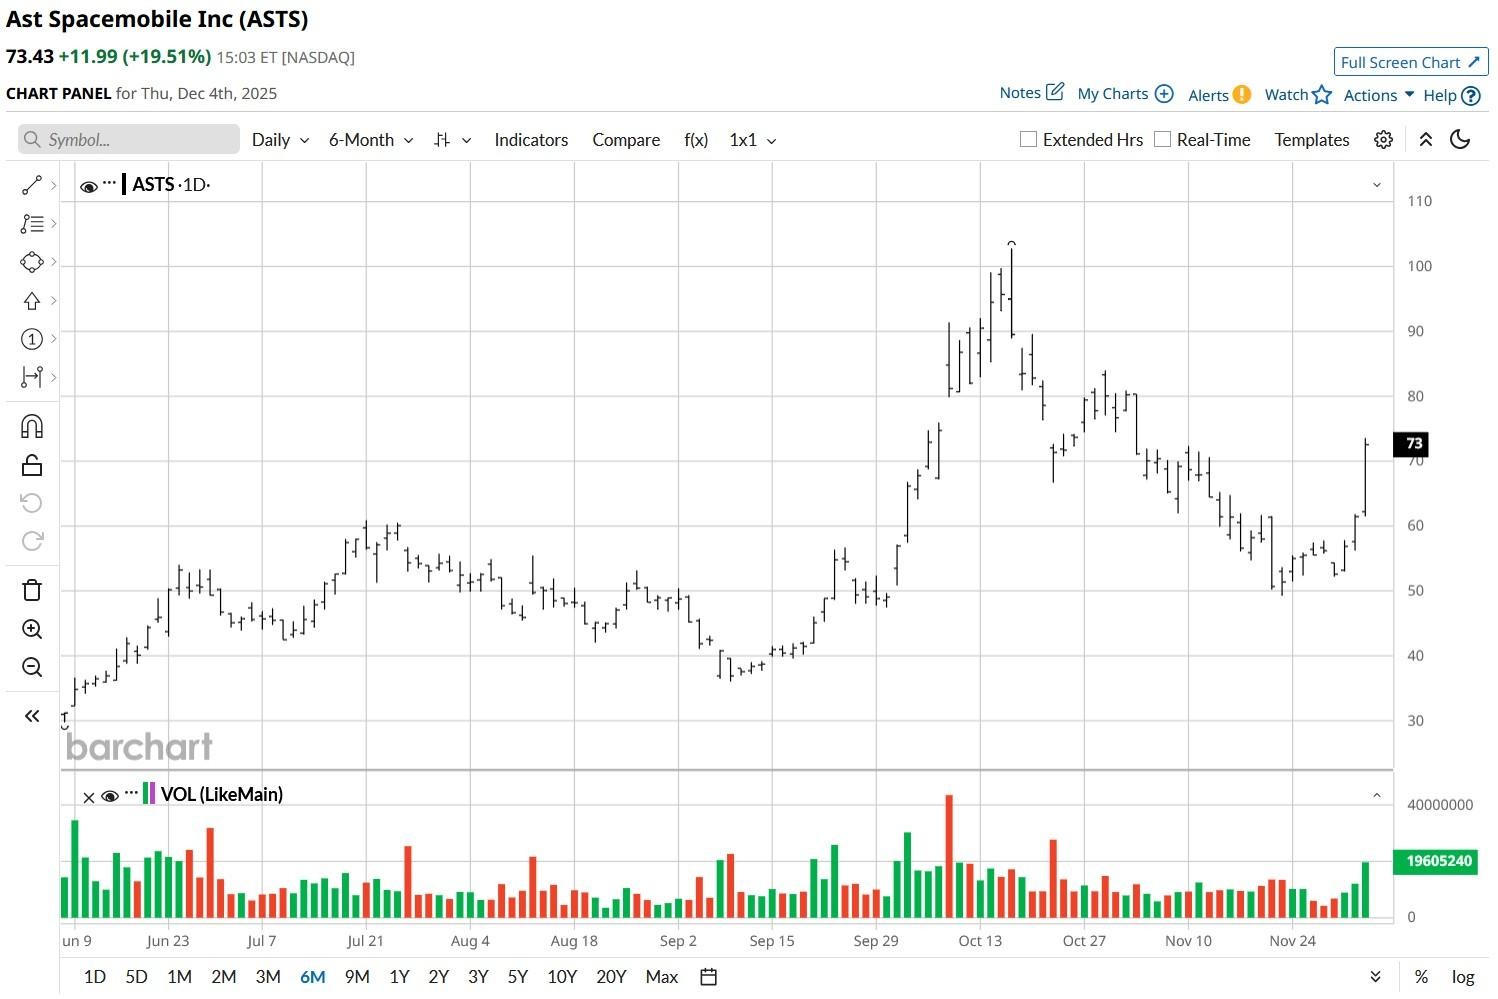
Task: Change the VOL indicator bar colors
Action: [149, 794]
